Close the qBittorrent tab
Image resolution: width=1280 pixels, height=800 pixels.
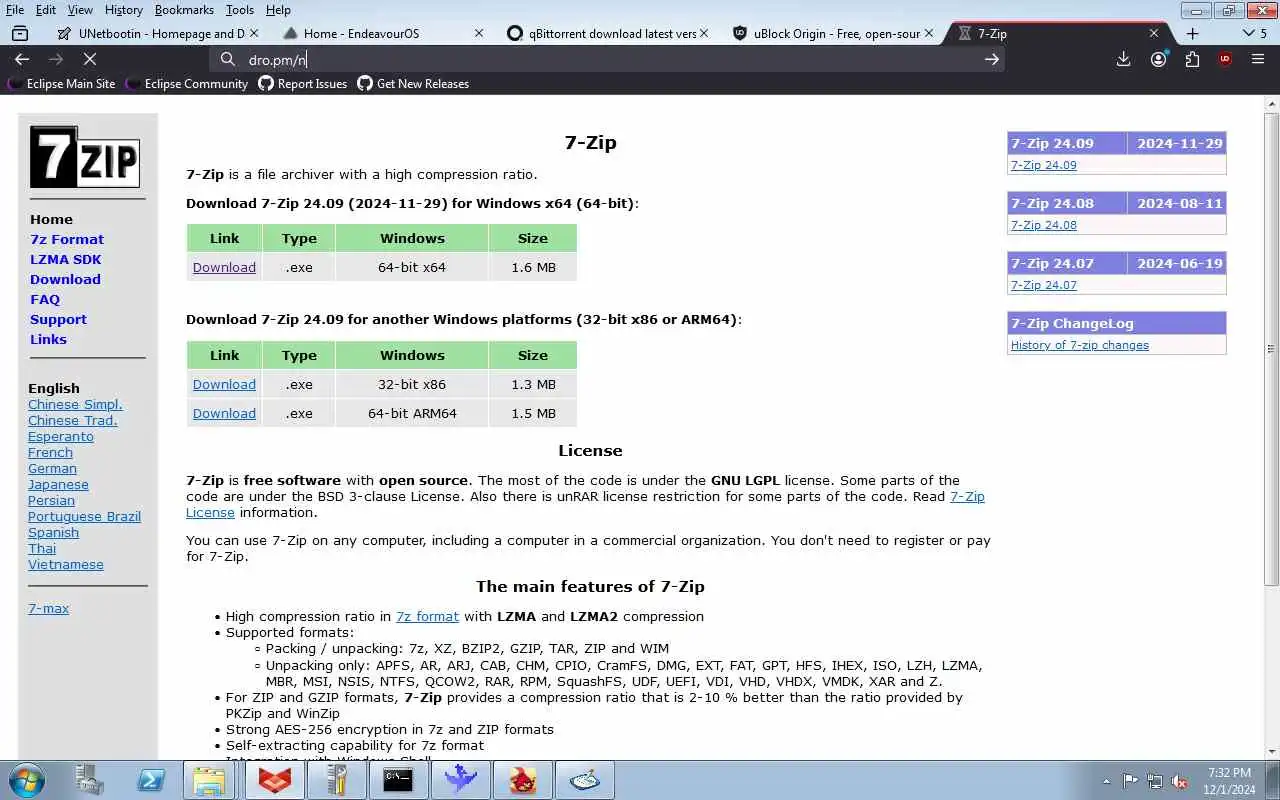coord(704,33)
